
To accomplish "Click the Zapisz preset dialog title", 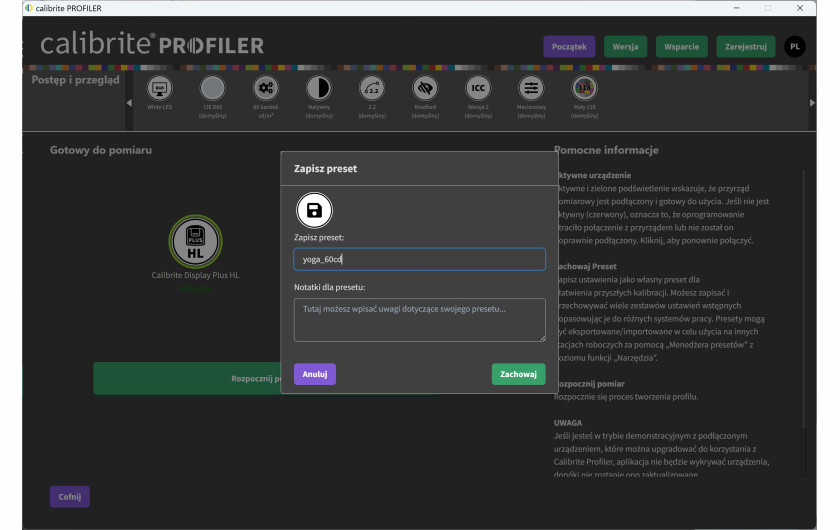I will [325, 168].
